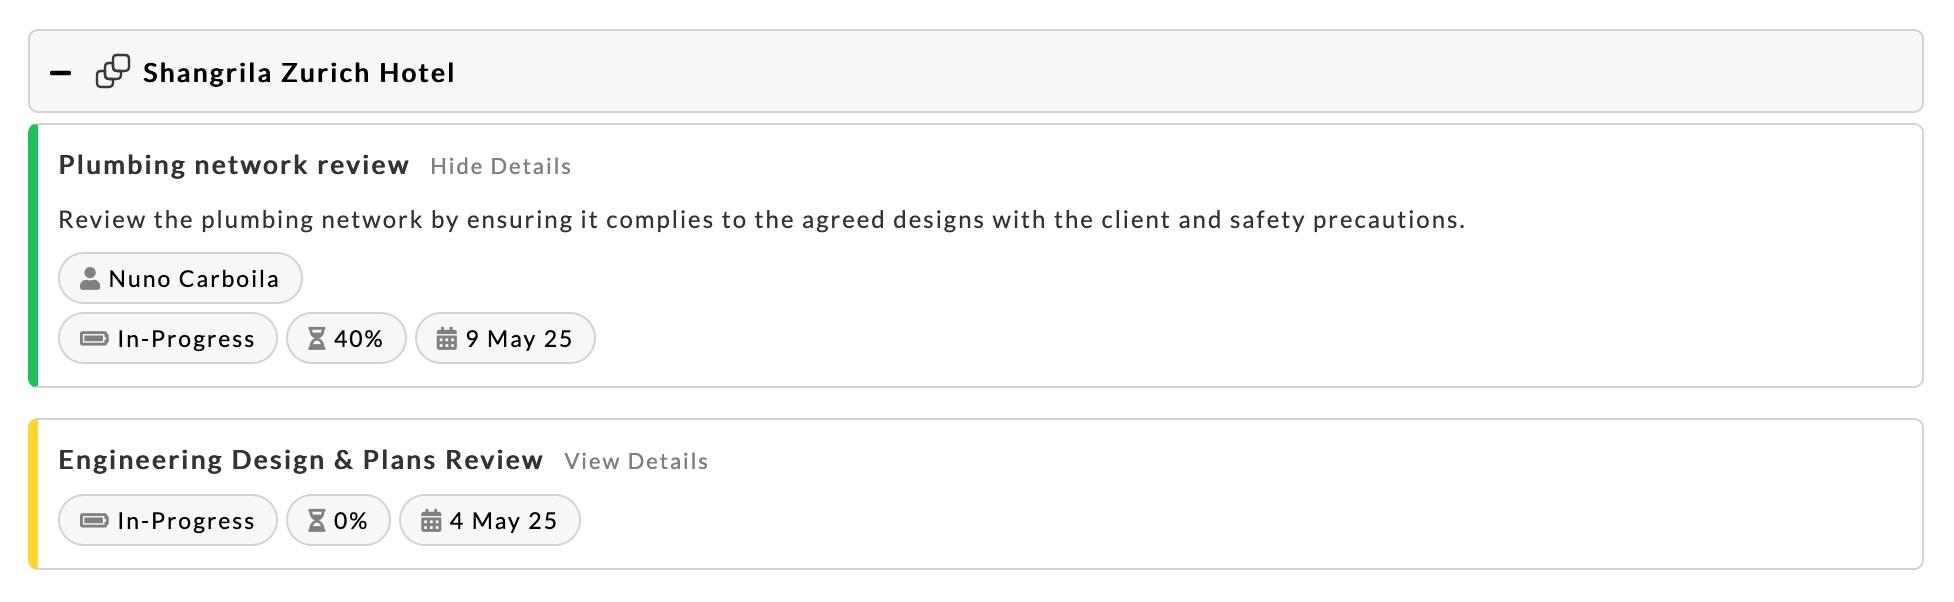Open the 4 May 25 due date chip
This screenshot has height=602, width=1954.
pyautogui.click(x=490, y=521)
